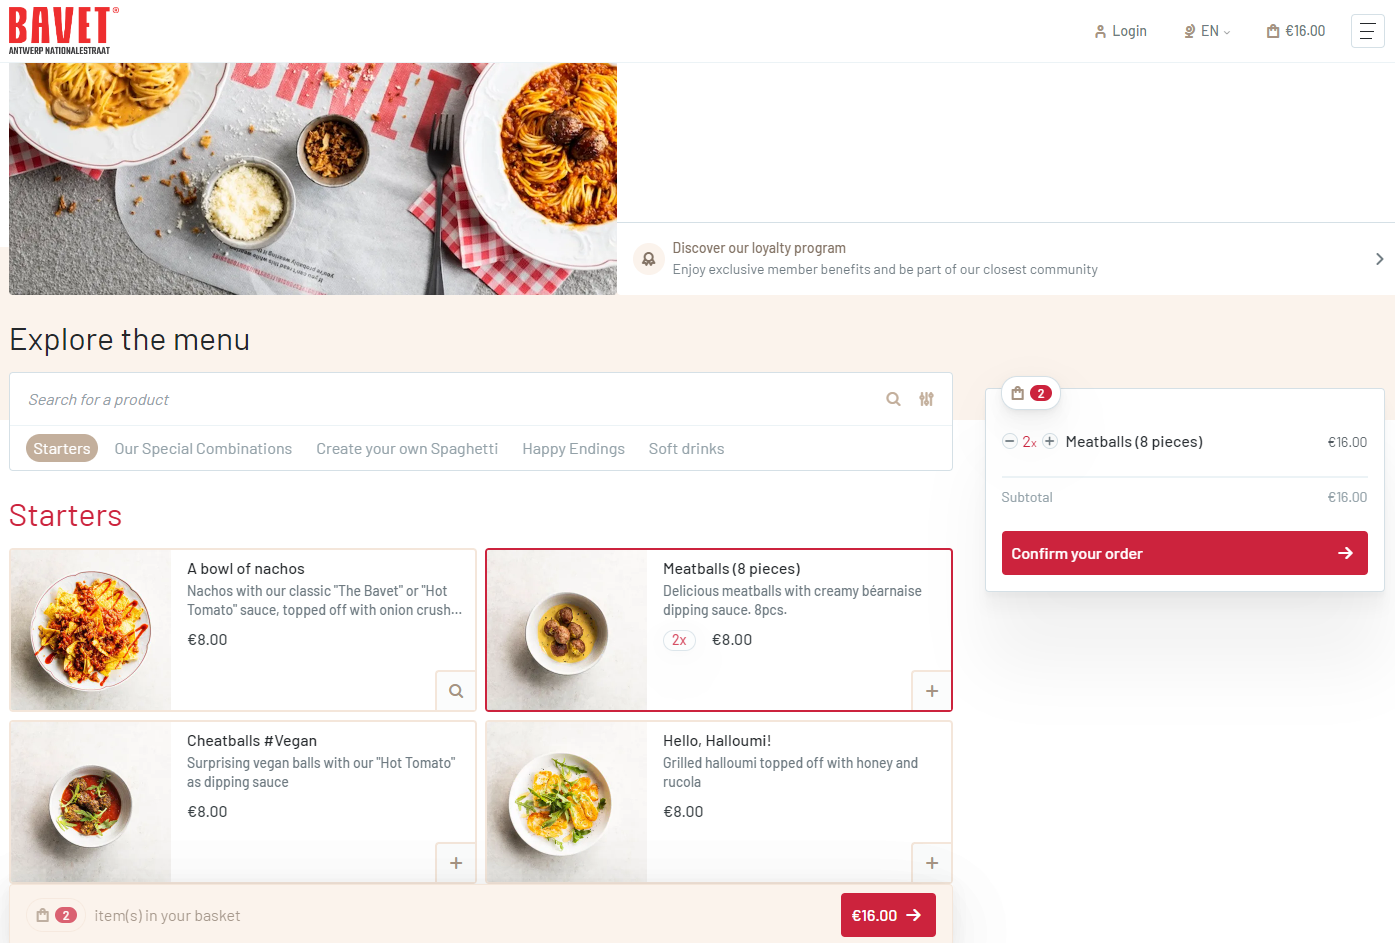Open the hamburger menu icon
1395x943 pixels.
point(1367,31)
